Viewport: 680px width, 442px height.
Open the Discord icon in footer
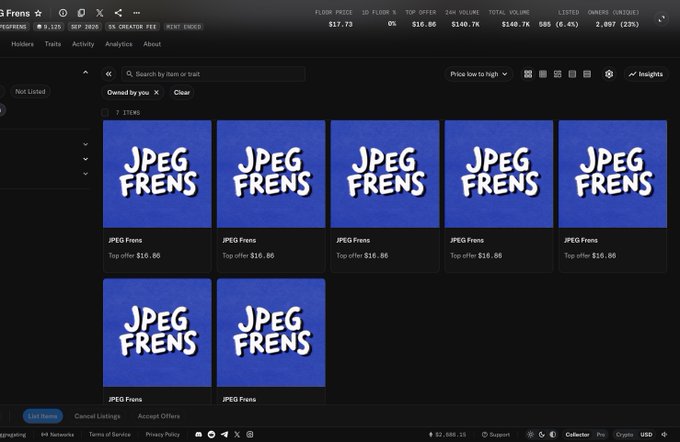click(x=199, y=434)
